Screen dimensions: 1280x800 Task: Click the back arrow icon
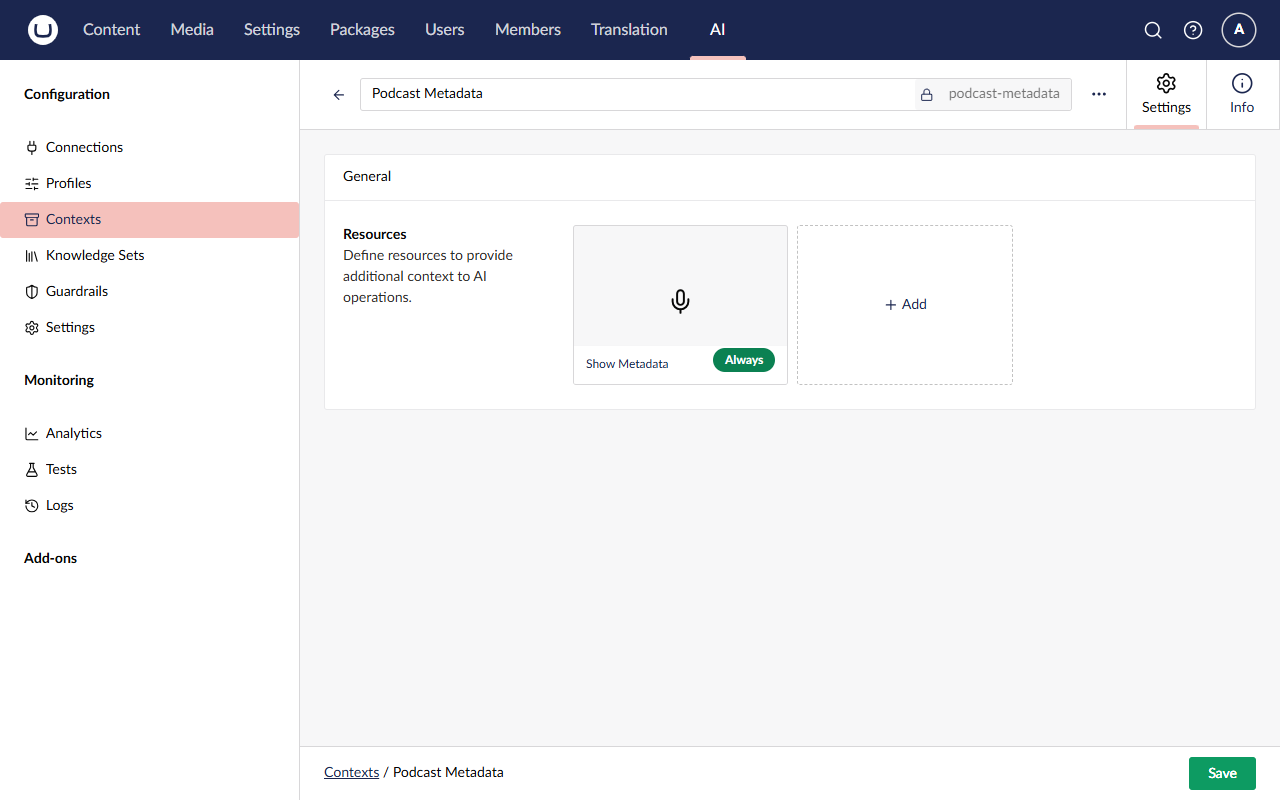point(339,95)
